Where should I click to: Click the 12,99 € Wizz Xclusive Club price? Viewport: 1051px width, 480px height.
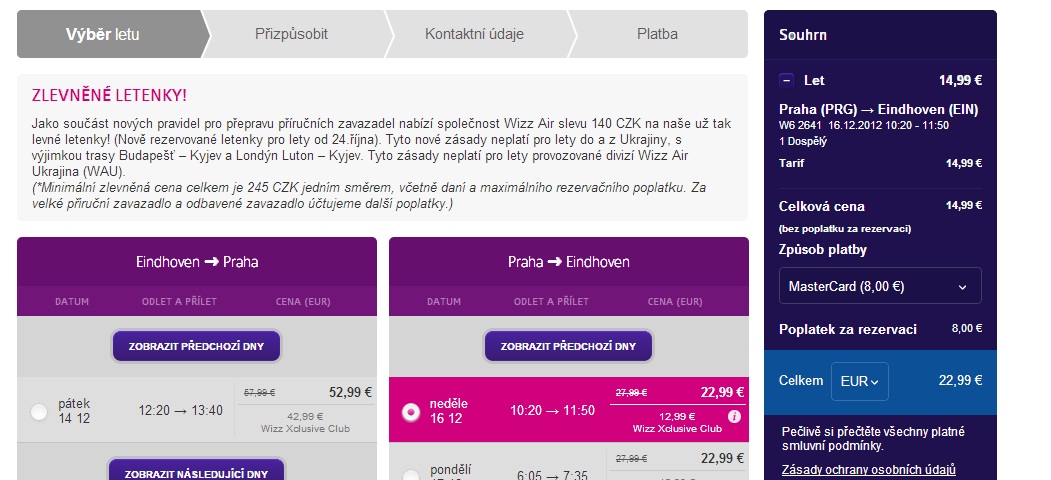pyautogui.click(x=677, y=416)
